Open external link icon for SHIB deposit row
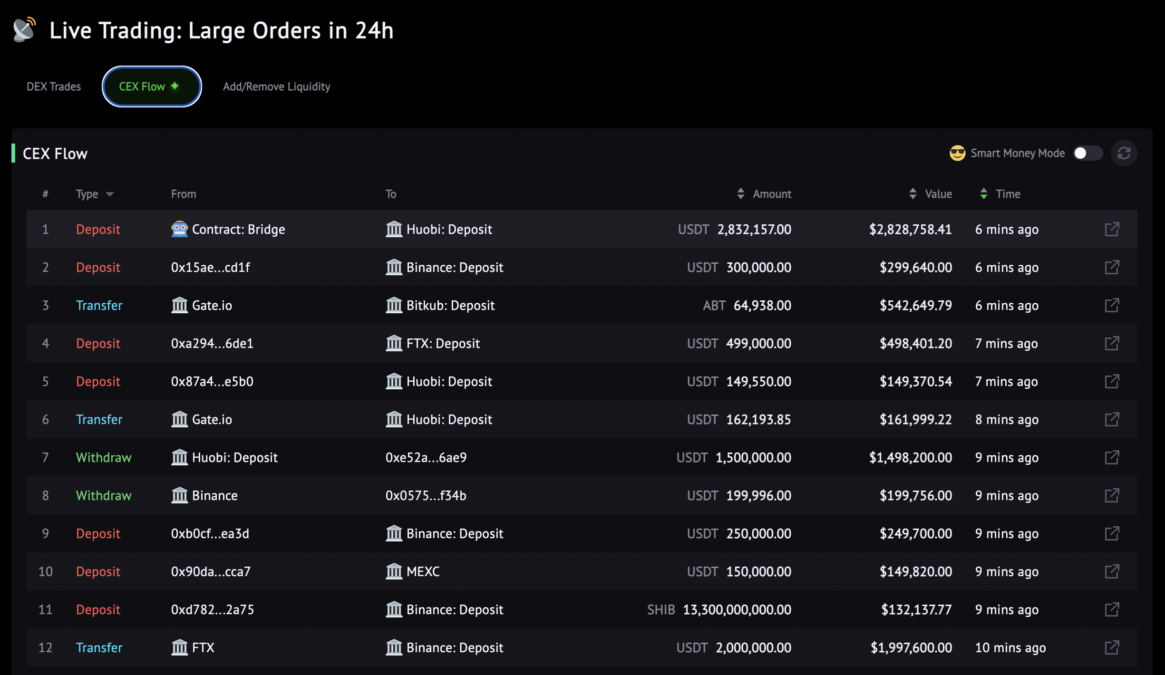The image size is (1165, 675). click(1112, 610)
